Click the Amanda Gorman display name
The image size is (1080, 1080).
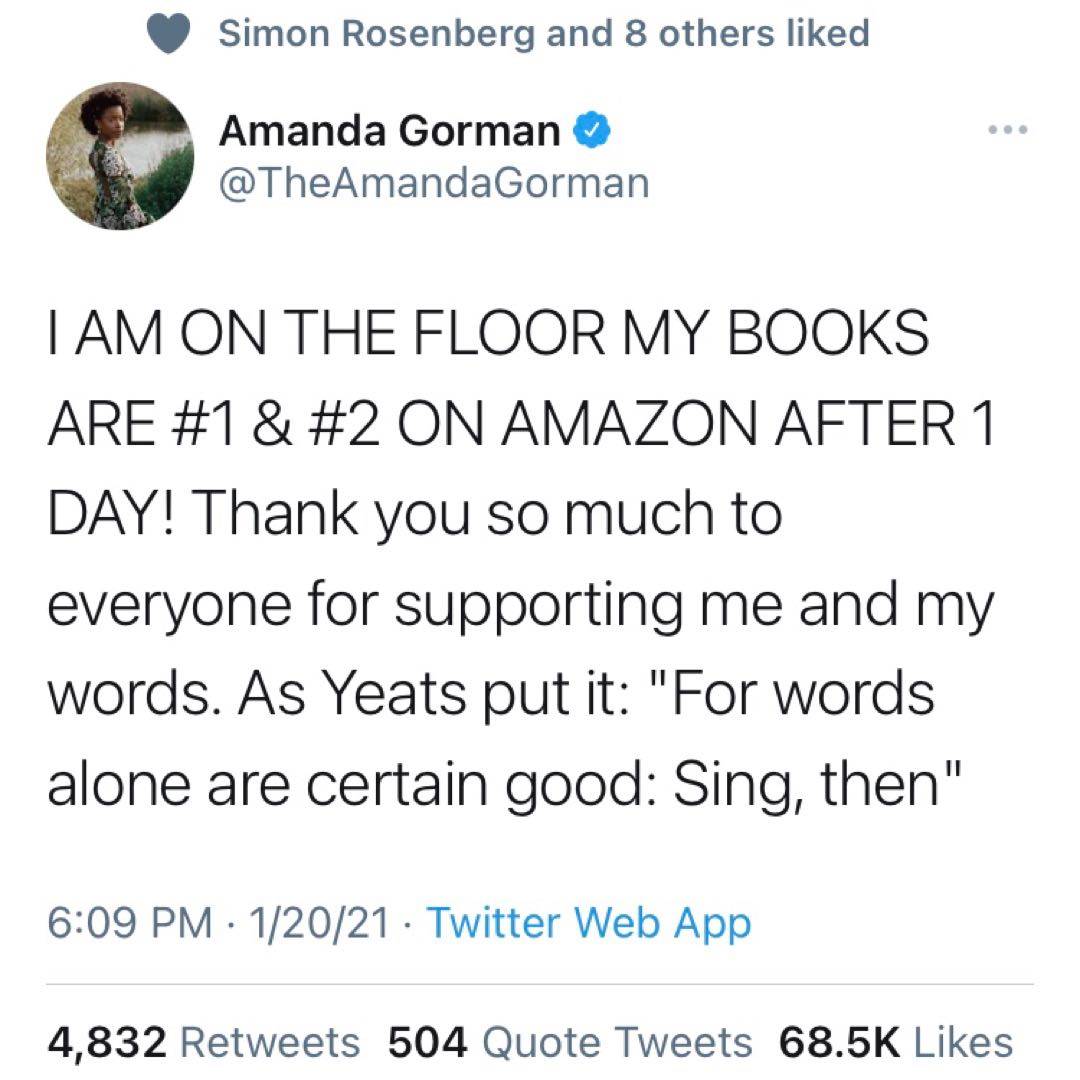tap(389, 131)
